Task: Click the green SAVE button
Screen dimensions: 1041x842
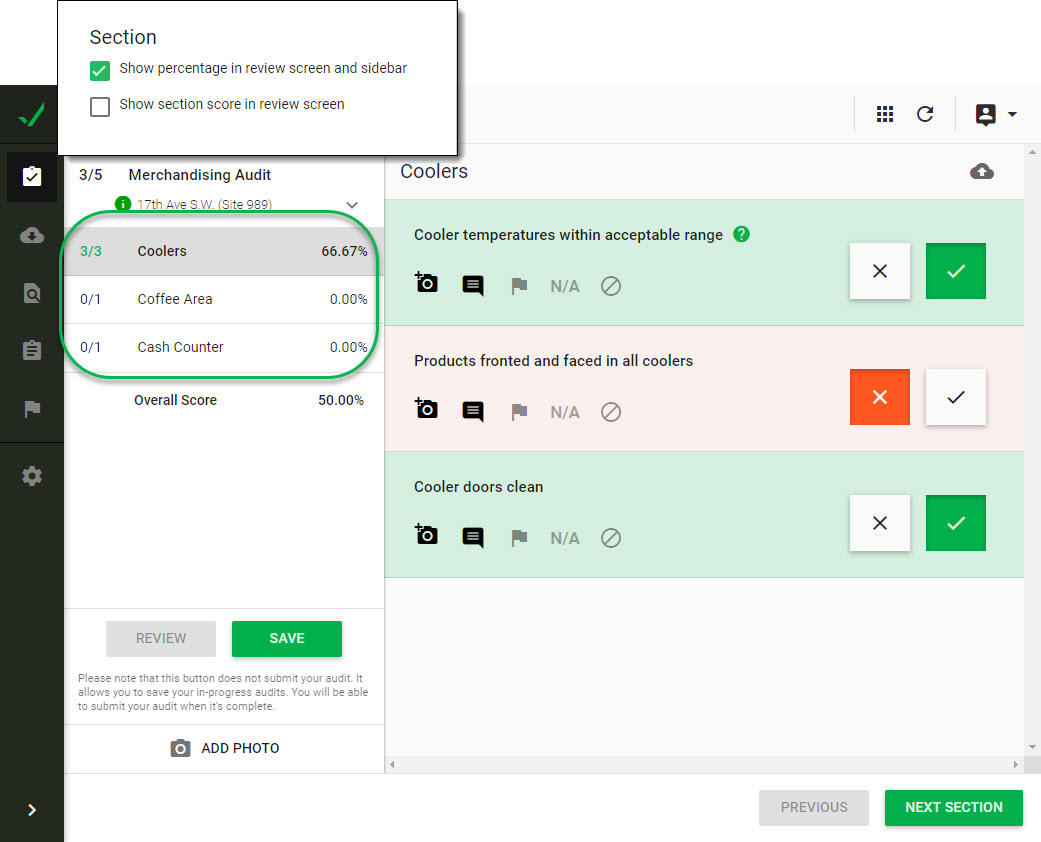Action: pyautogui.click(x=287, y=638)
